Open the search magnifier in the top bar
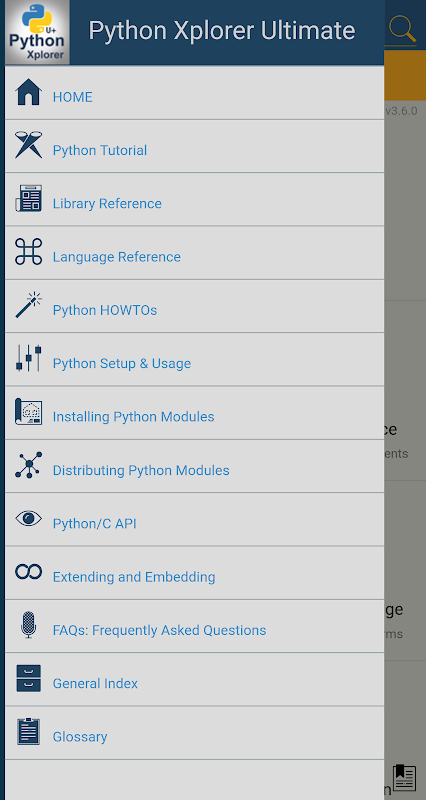 pos(403,30)
